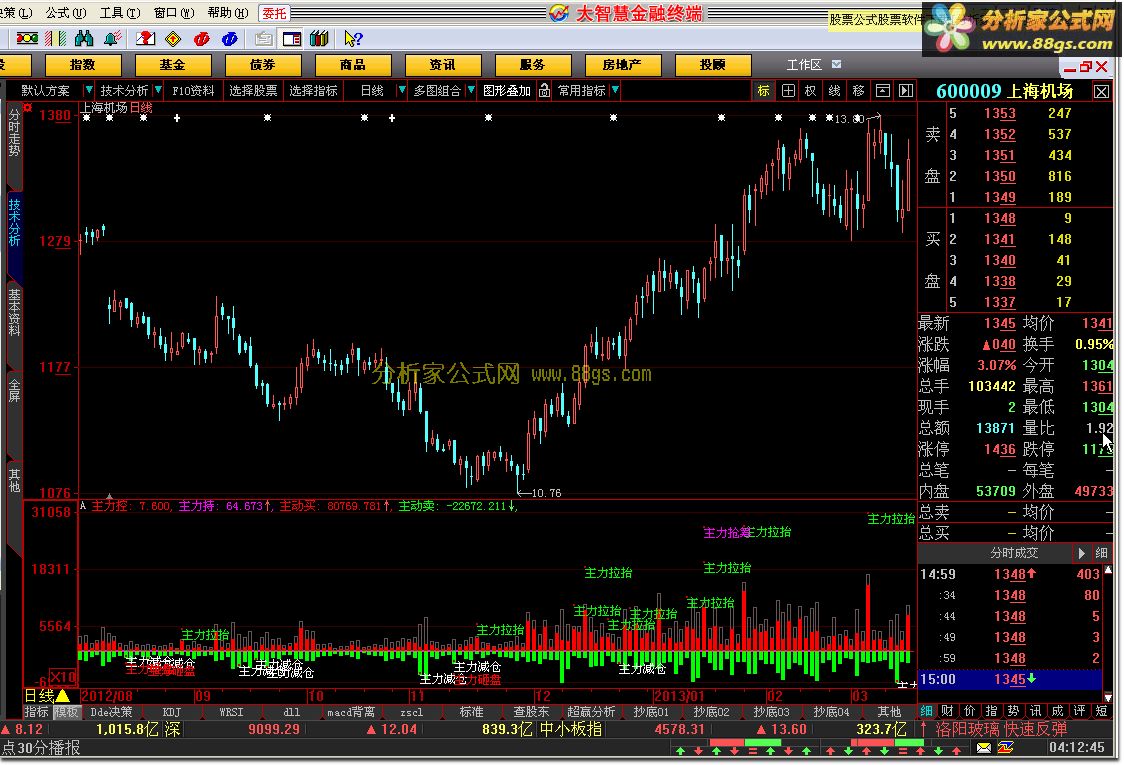Open the books library icon
This screenshot has height=765, width=1124.
319,38
